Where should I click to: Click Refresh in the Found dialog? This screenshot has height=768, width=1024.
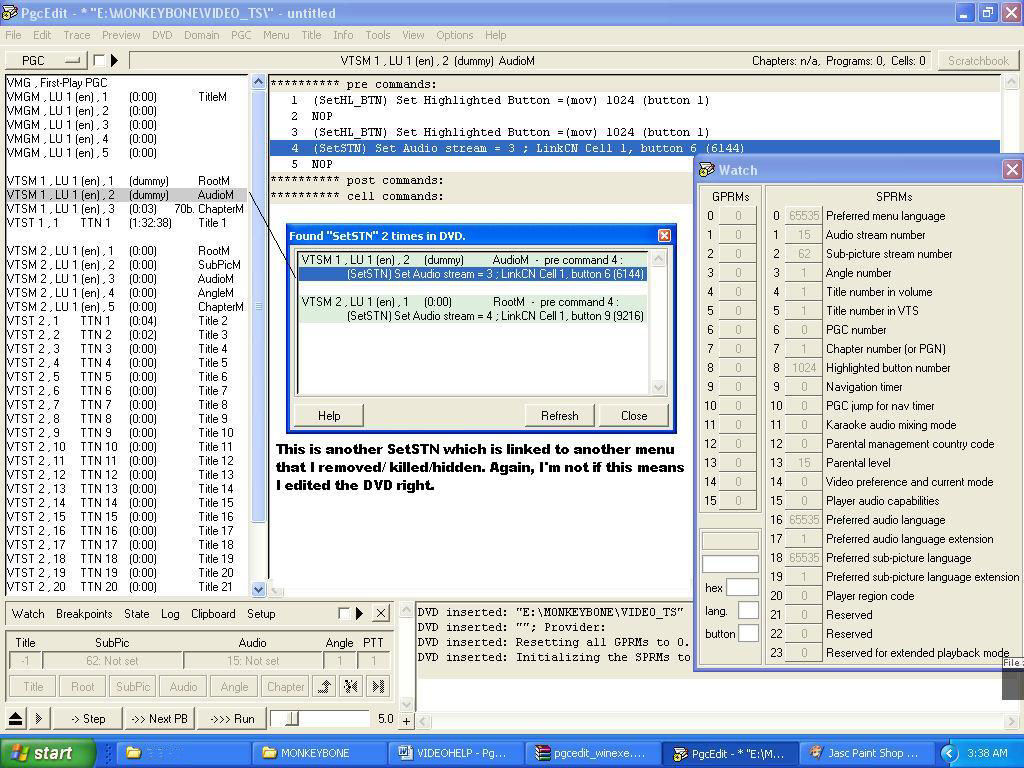point(560,416)
